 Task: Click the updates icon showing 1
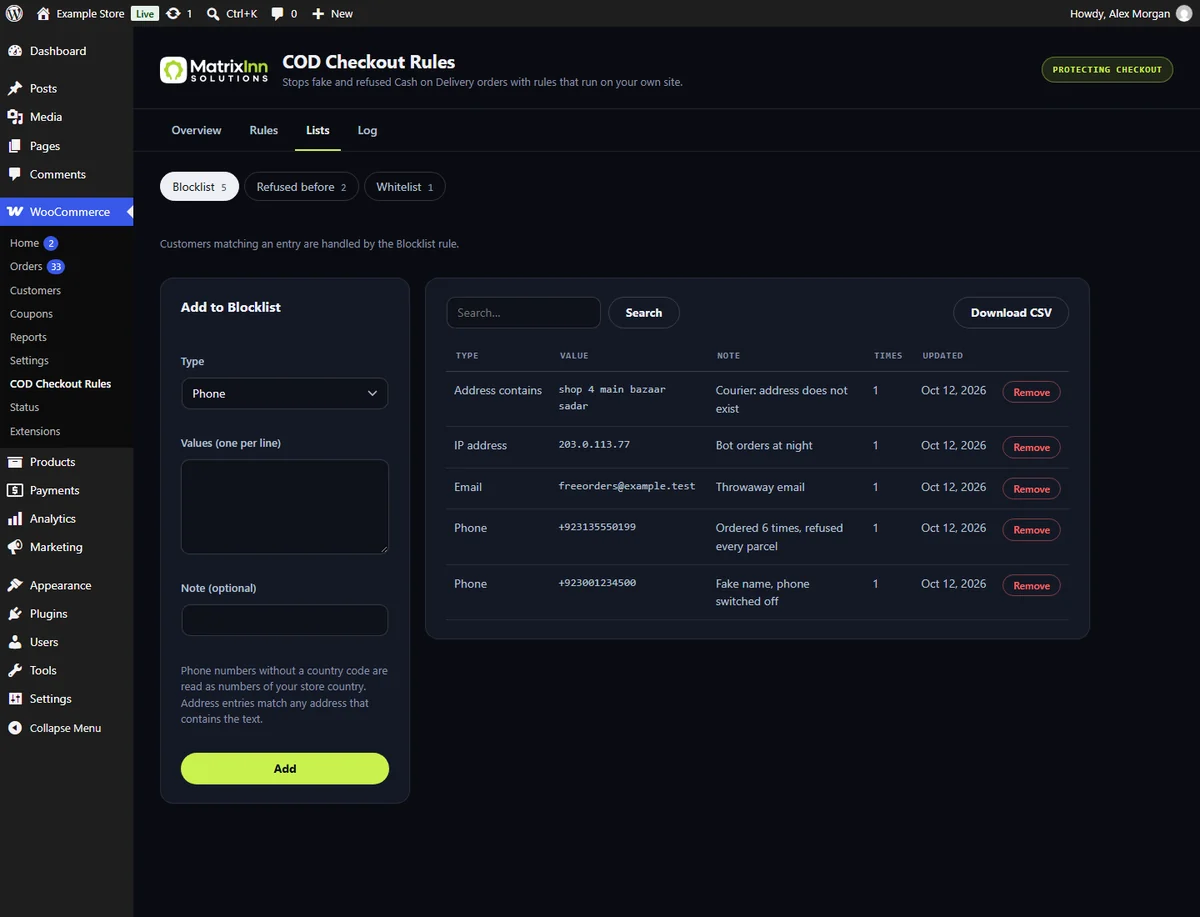[174, 14]
